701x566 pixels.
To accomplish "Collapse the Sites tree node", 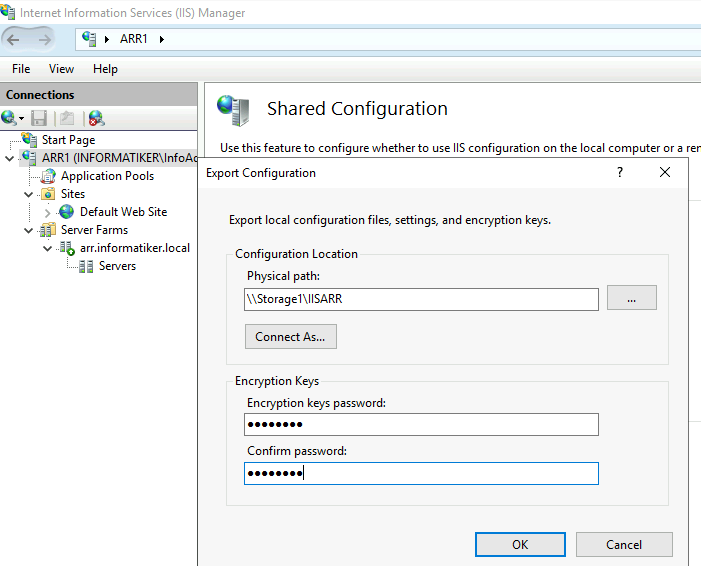I will coord(29,194).
